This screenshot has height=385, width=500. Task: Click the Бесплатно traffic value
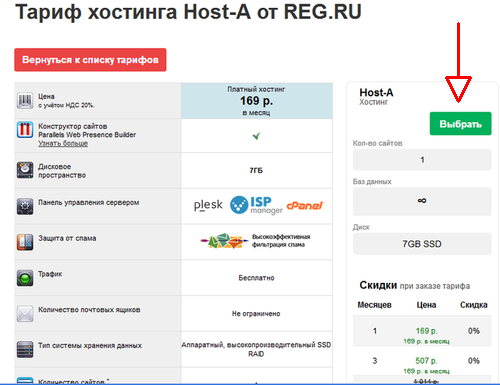tap(256, 278)
